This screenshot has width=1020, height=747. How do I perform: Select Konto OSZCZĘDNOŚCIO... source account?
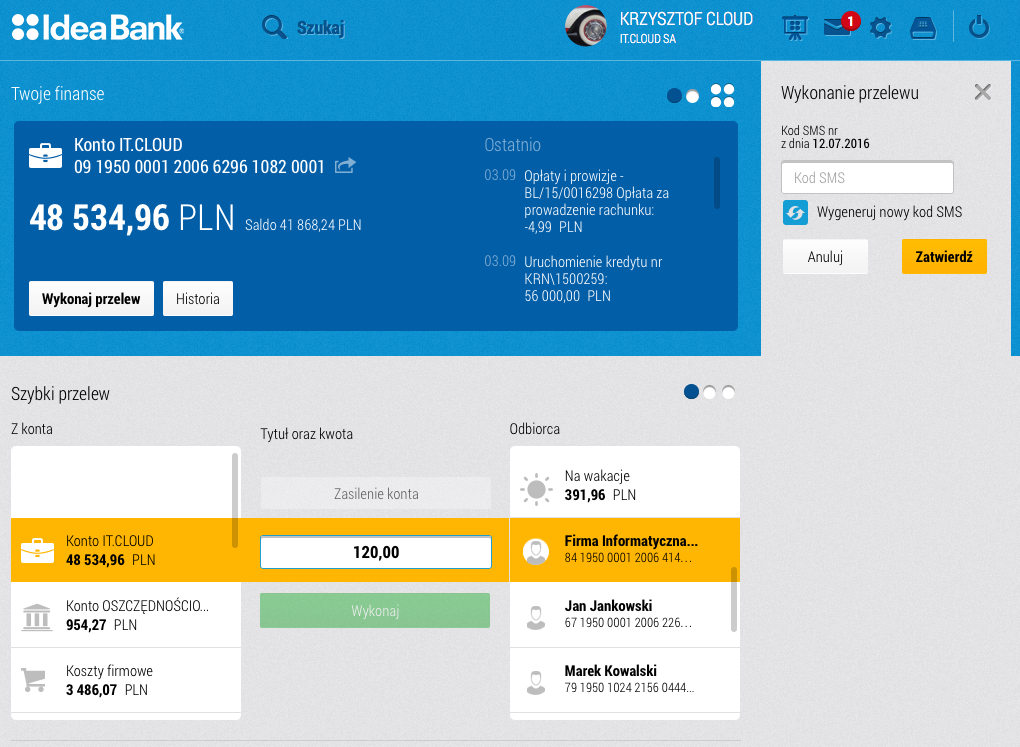(126, 615)
